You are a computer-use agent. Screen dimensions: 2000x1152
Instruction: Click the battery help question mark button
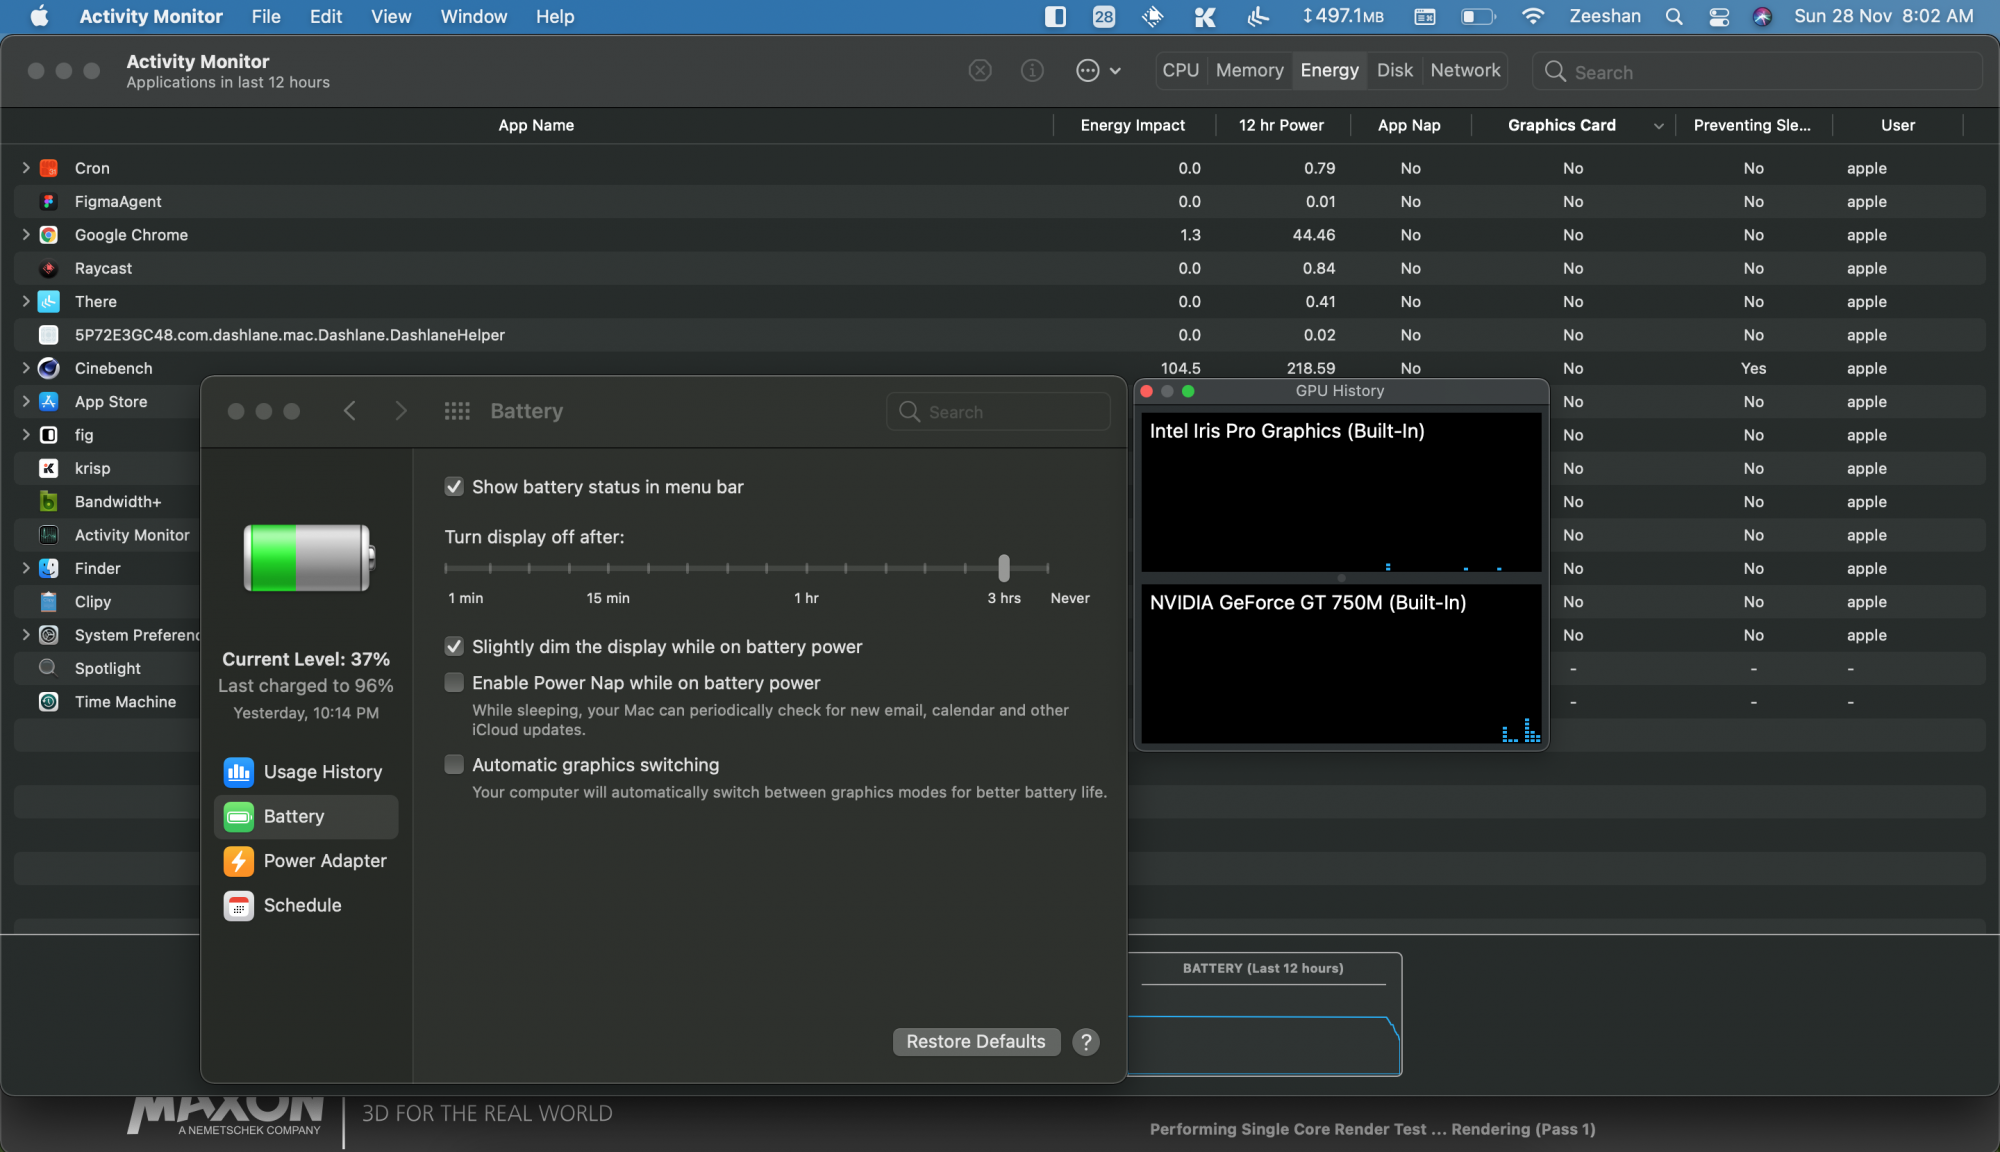tap(1085, 1042)
